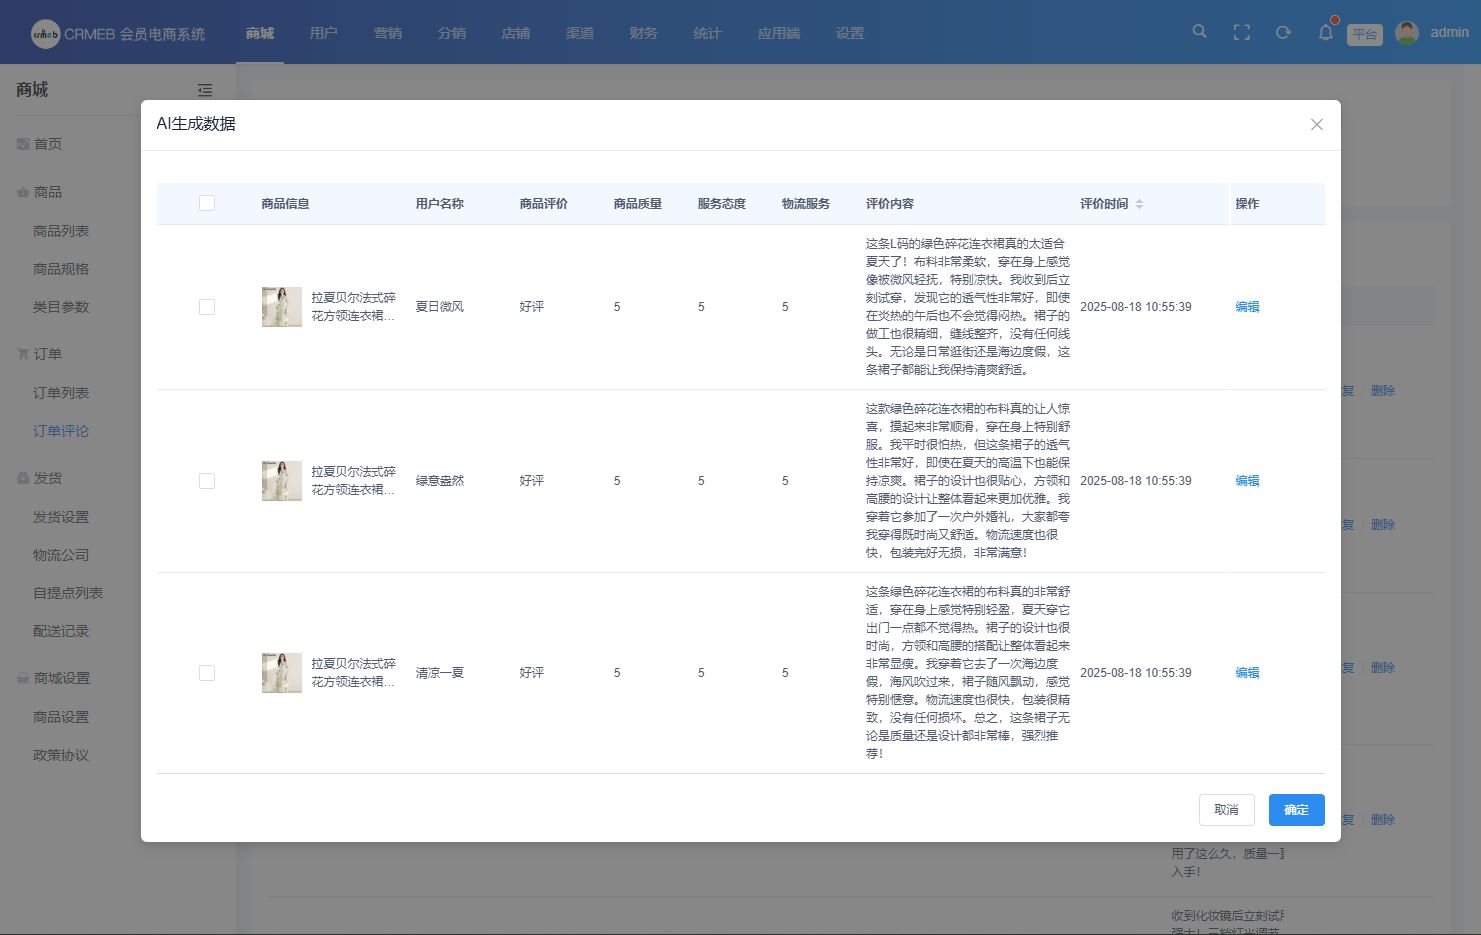The height and width of the screenshot is (935, 1481).
Task: Edit the 绿意盎然 review
Action: pos(1247,481)
